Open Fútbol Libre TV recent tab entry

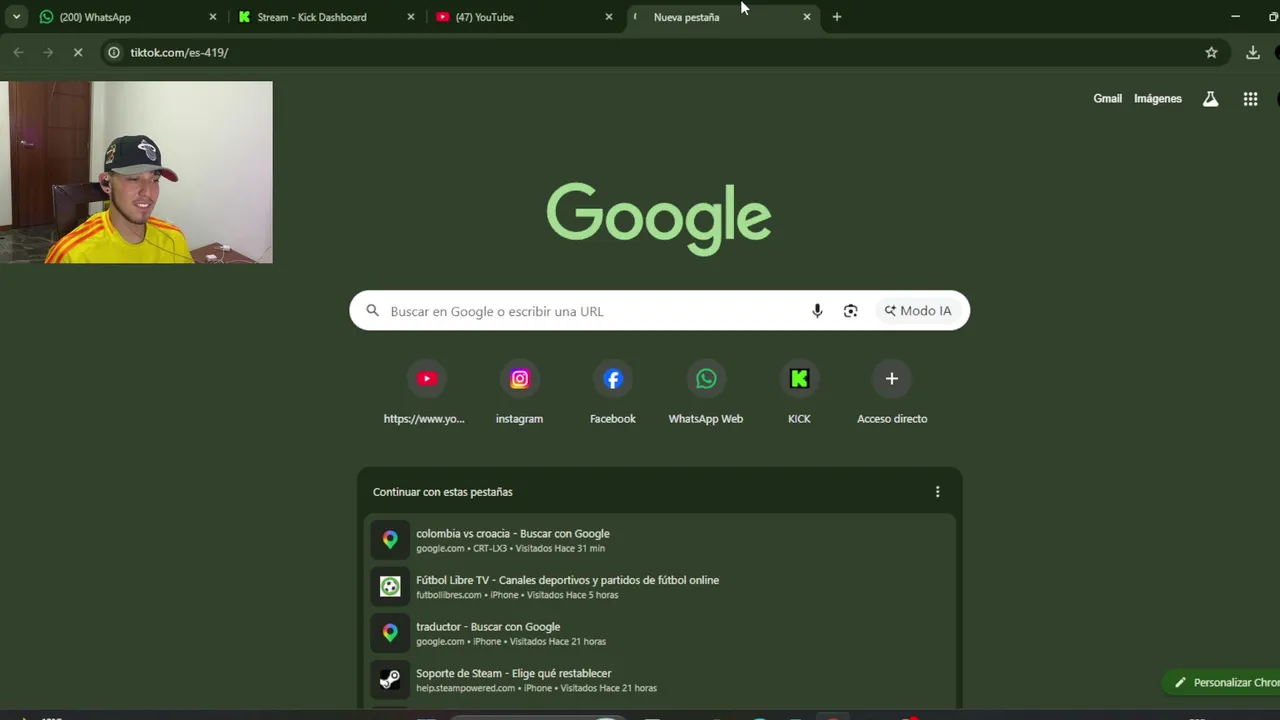(x=660, y=587)
